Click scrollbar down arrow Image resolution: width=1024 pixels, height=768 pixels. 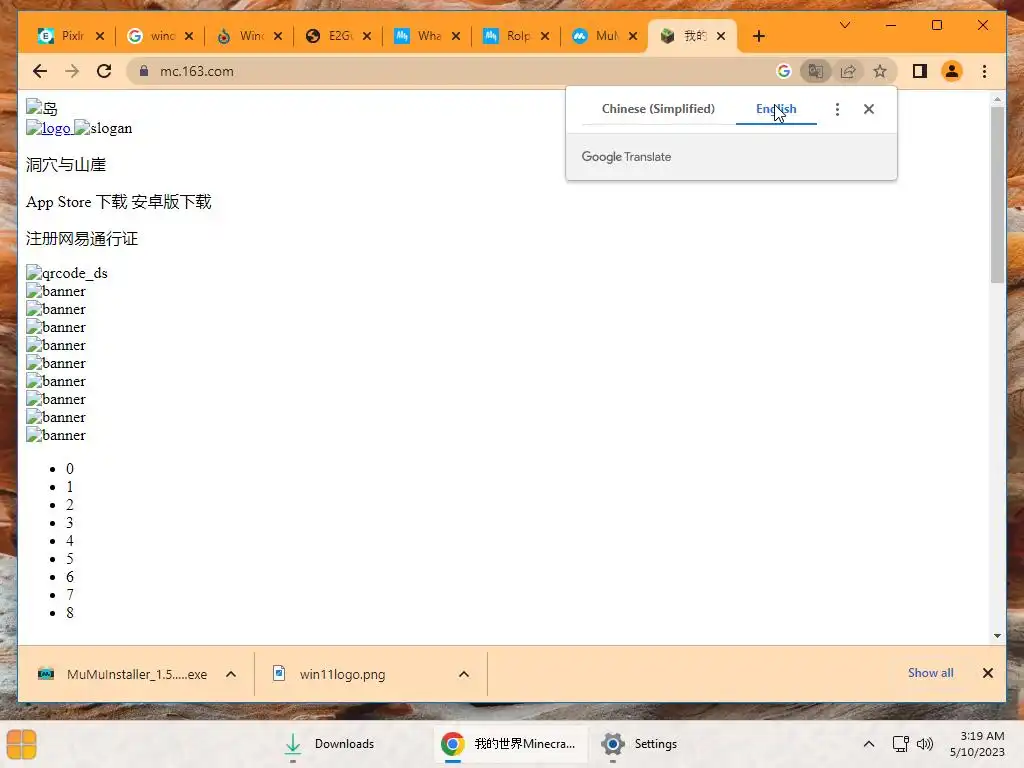pyautogui.click(x=997, y=635)
